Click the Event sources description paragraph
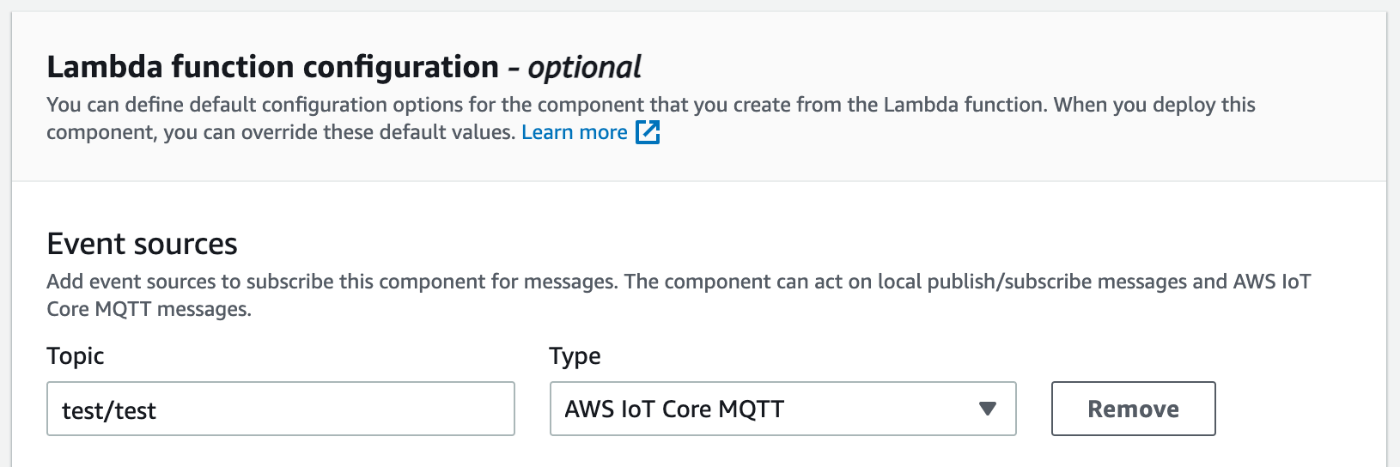This screenshot has width=1400, height=467. pos(679,295)
